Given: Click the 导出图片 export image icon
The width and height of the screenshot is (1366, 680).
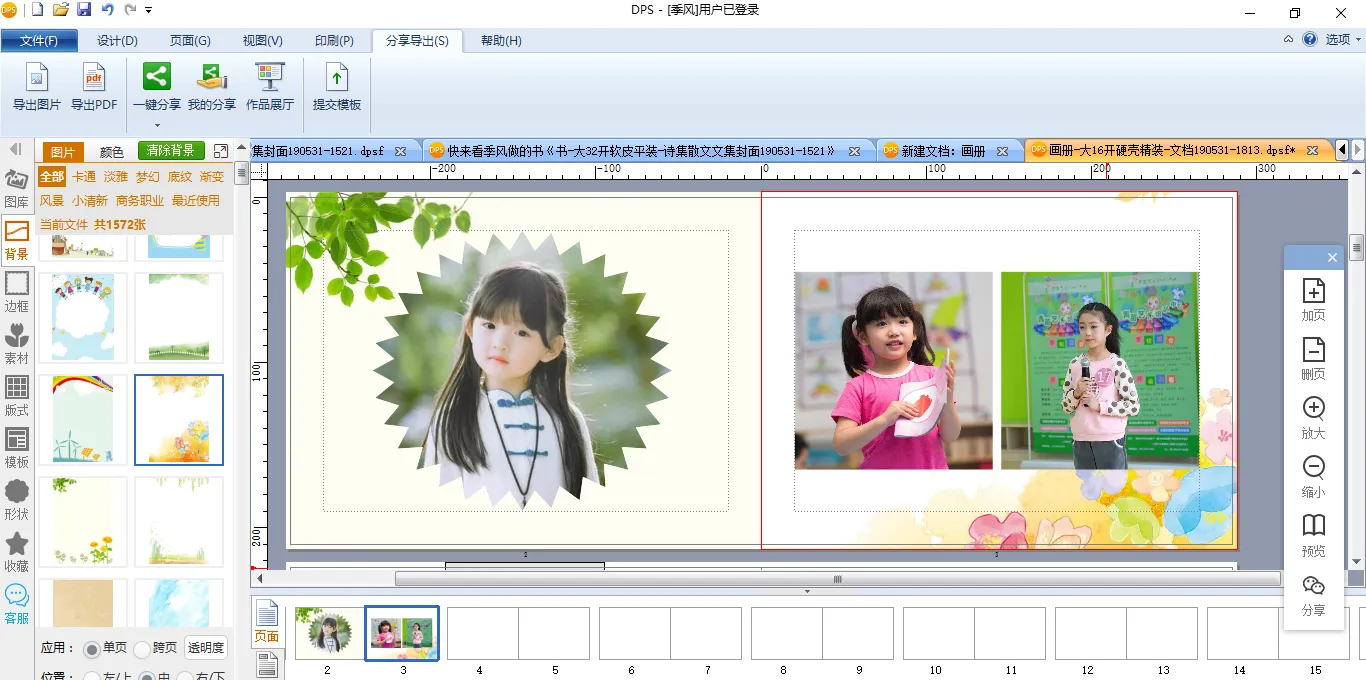Looking at the screenshot, I should pyautogui.click(x=37, y=78).
